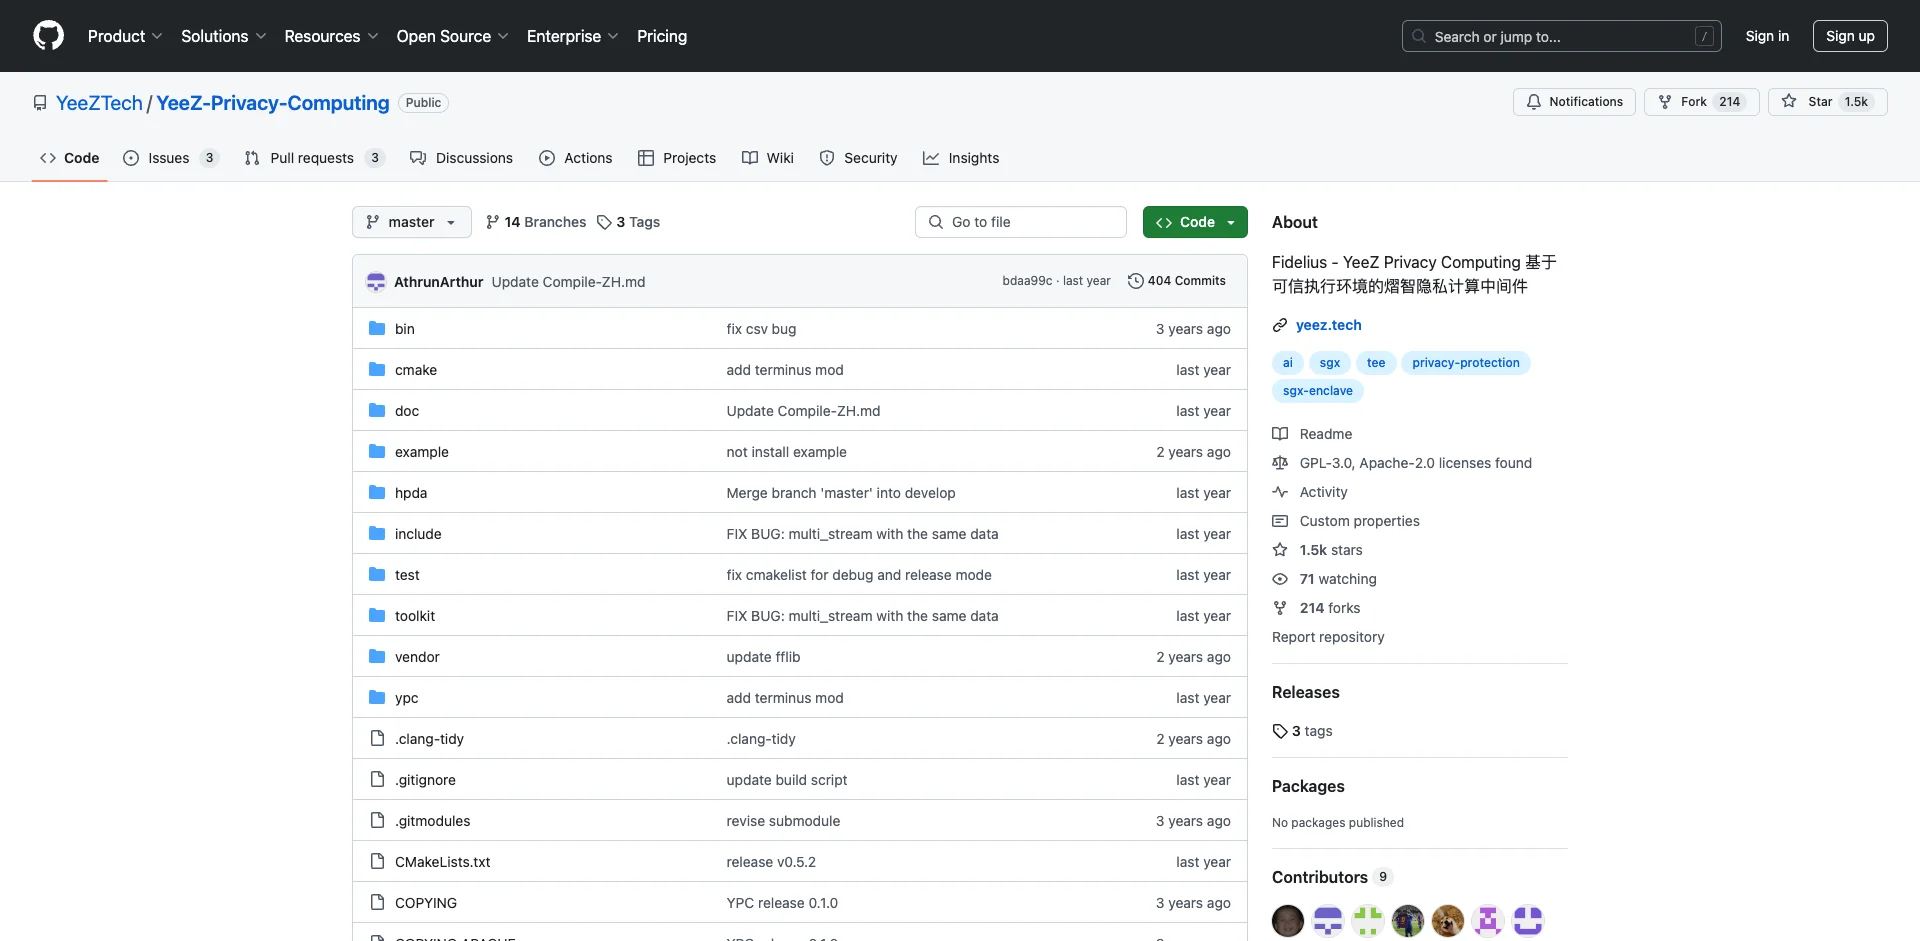Switch to the Actions tab

click(x=575, y=158)
